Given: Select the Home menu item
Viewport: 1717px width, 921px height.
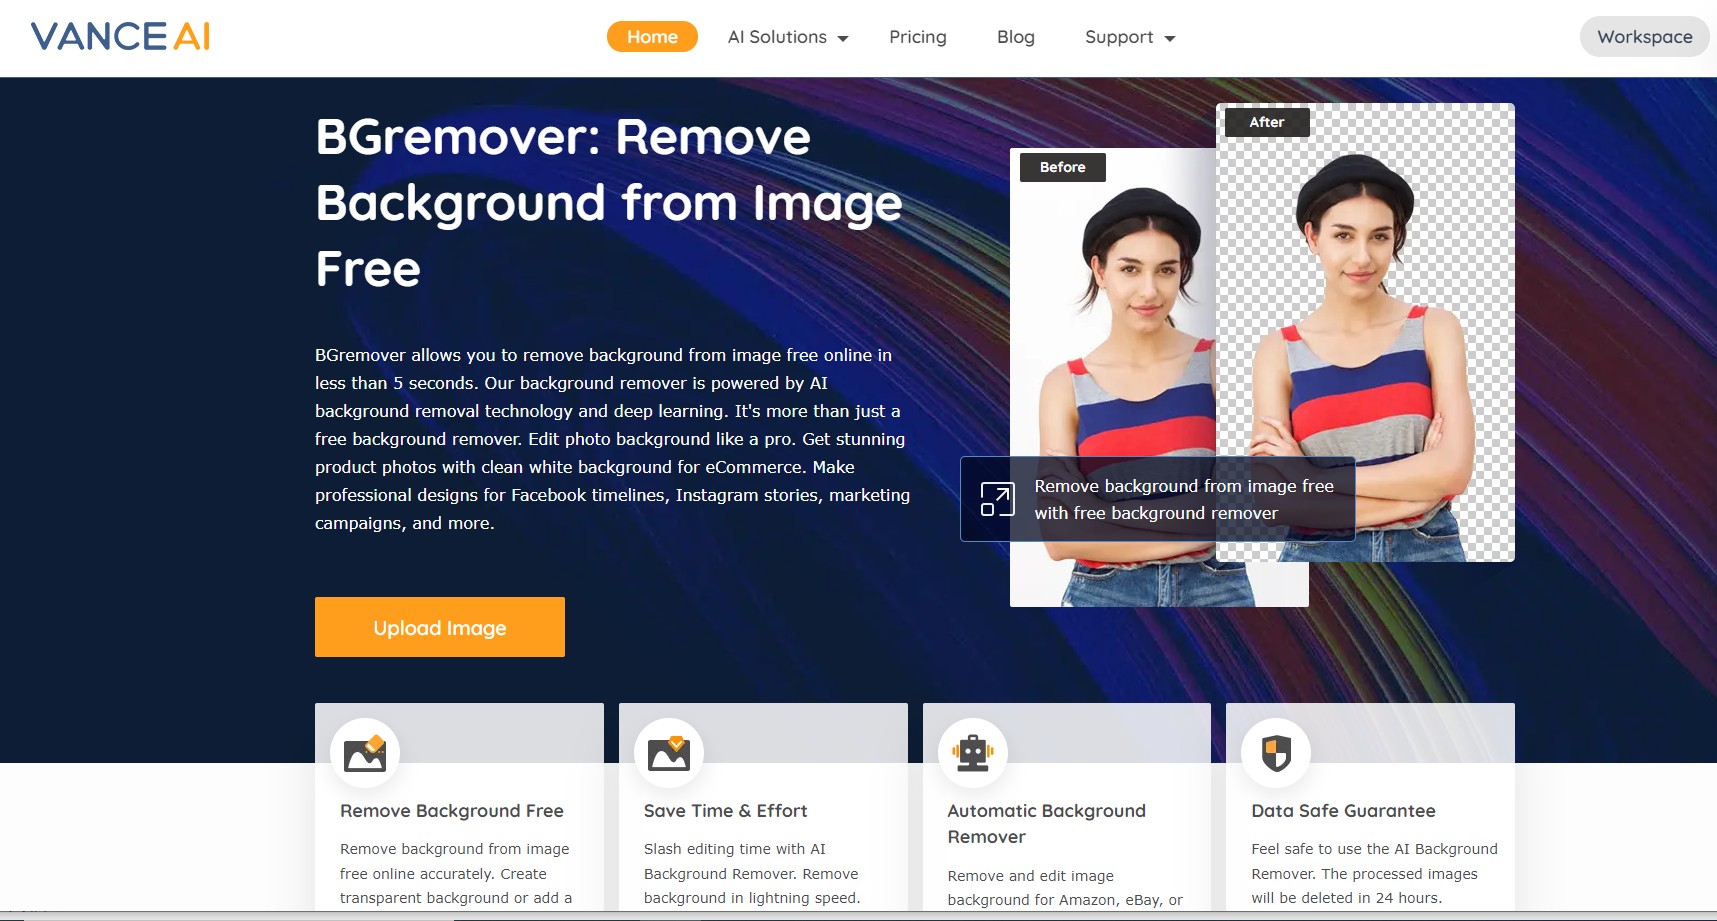Looking at the screenshot, I should tap(652, 36).
